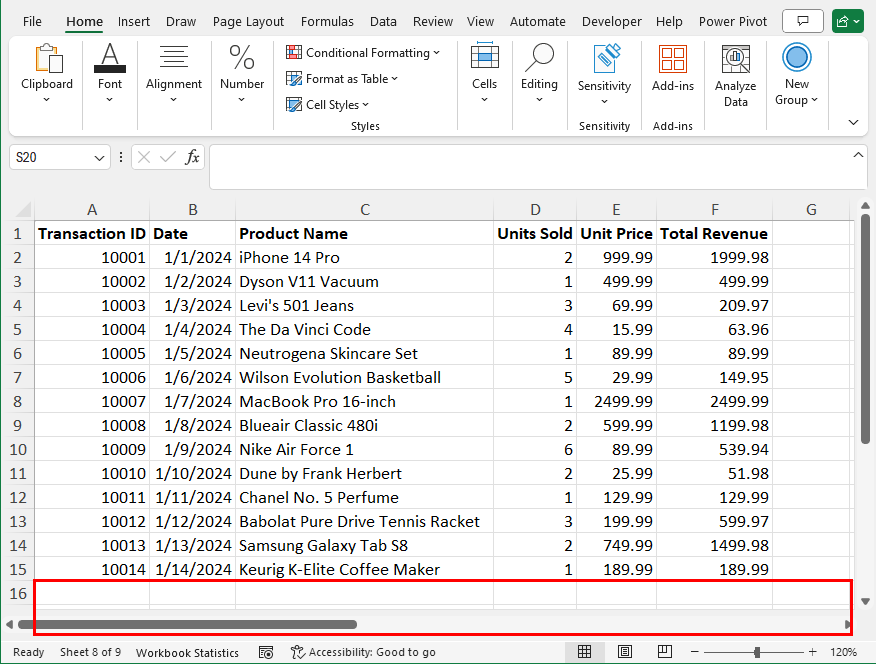876x664 pixels.
Task: Open Conditional Formatting menu
Action: [363, 52]
